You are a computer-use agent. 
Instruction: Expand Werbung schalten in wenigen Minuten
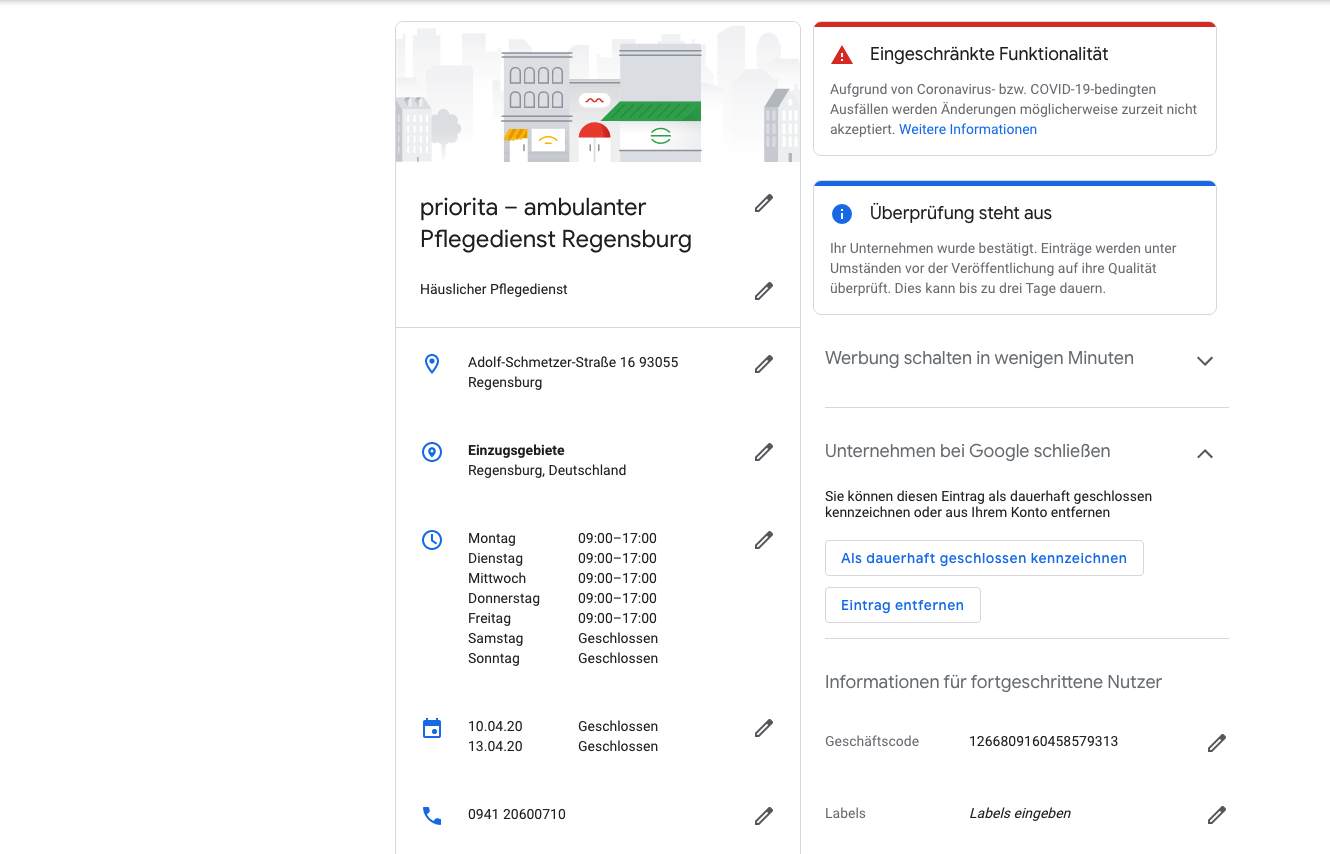point(1205,361)
